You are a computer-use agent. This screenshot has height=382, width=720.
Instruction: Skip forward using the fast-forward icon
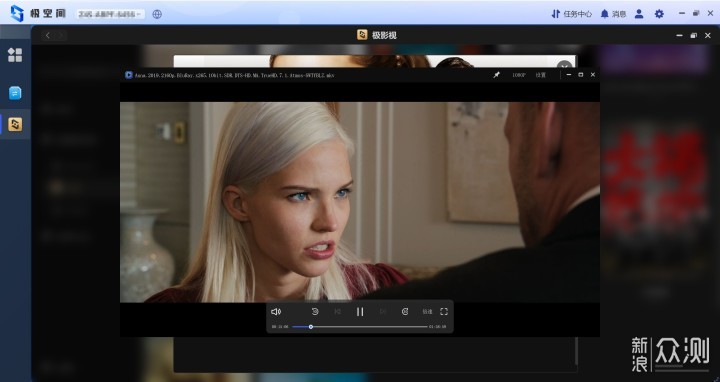click(405, 311)
